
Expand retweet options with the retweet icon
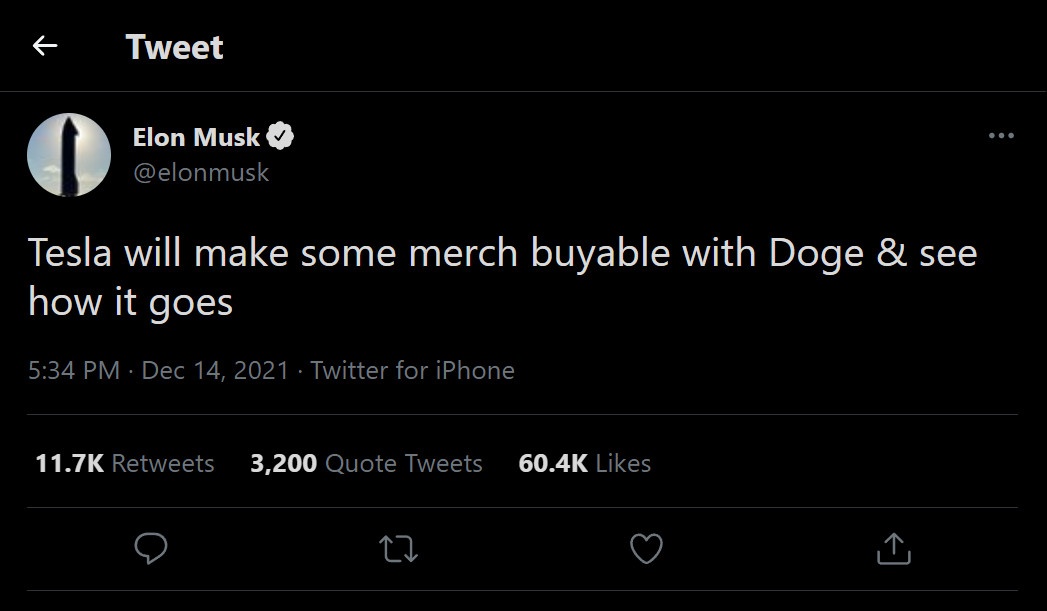397,548
